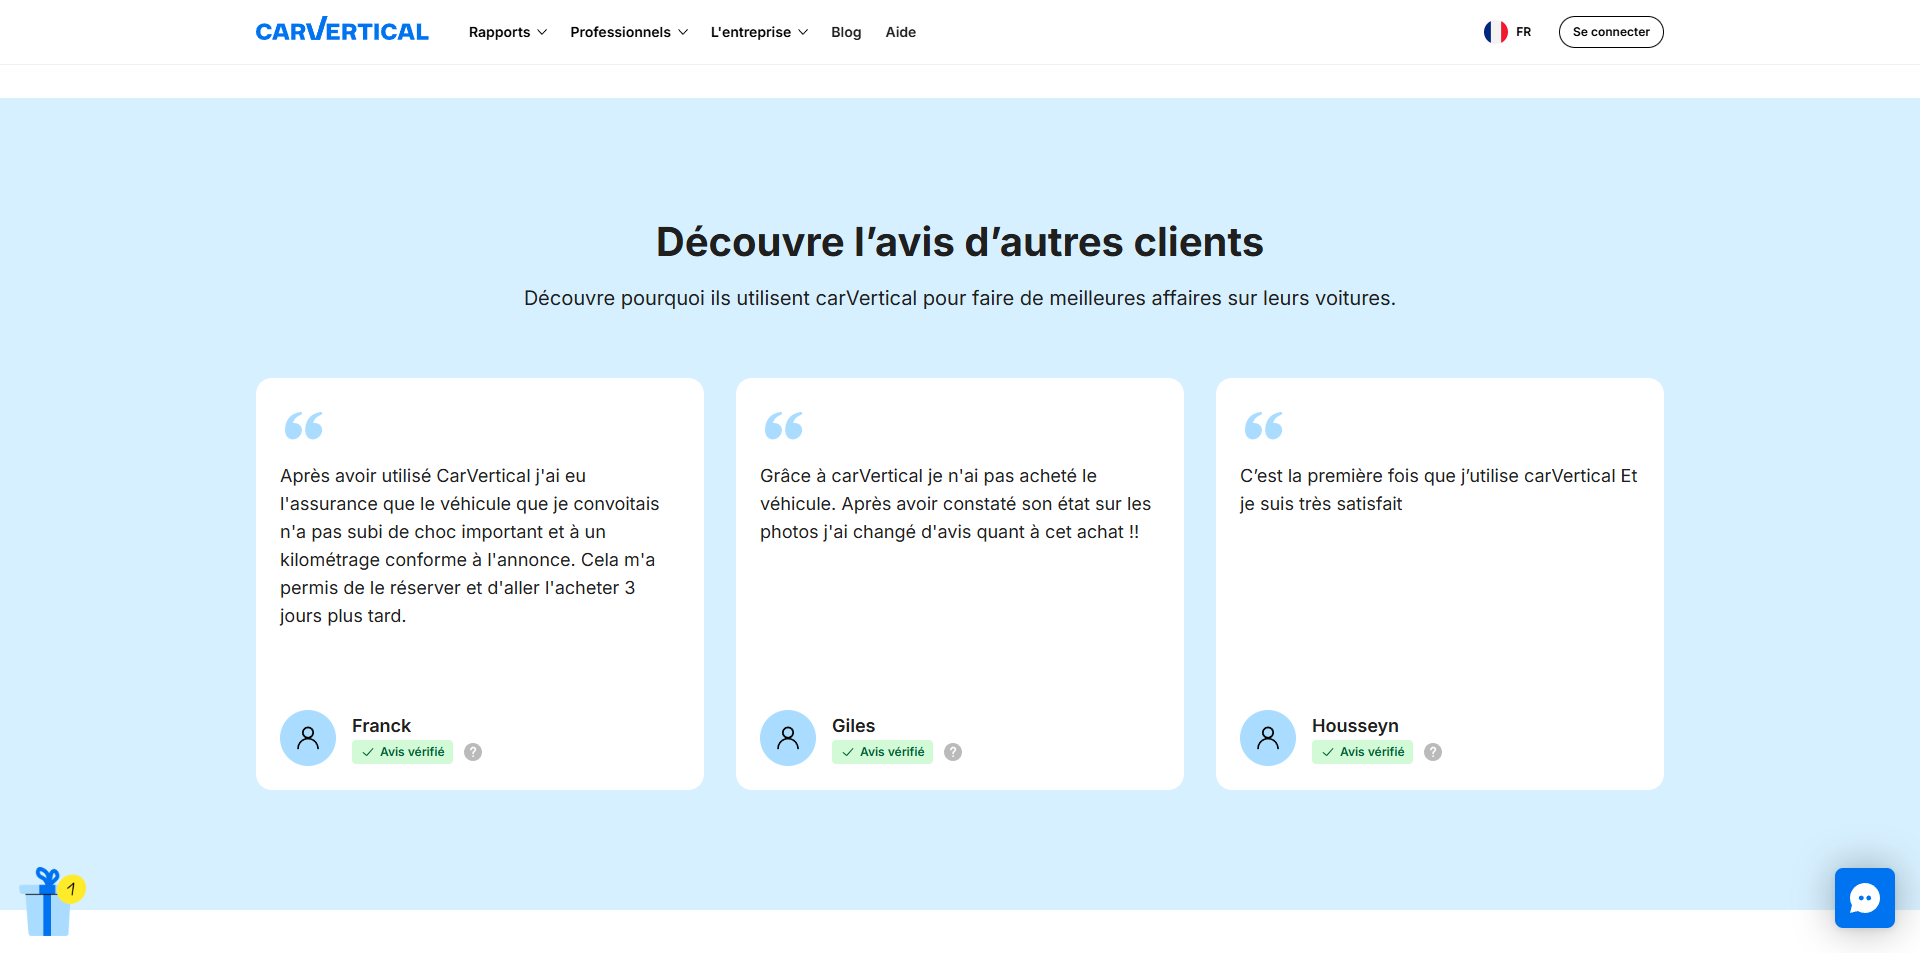Open the live chat bubble icon

(1864, 898)
